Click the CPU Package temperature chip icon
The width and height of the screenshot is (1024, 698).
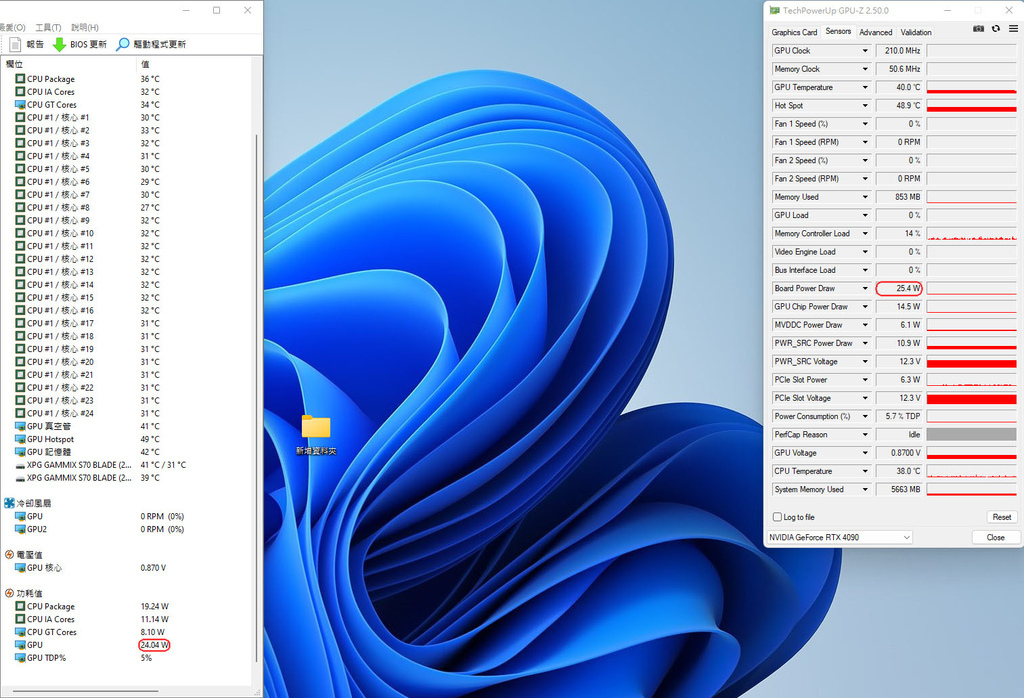(21, 79)
